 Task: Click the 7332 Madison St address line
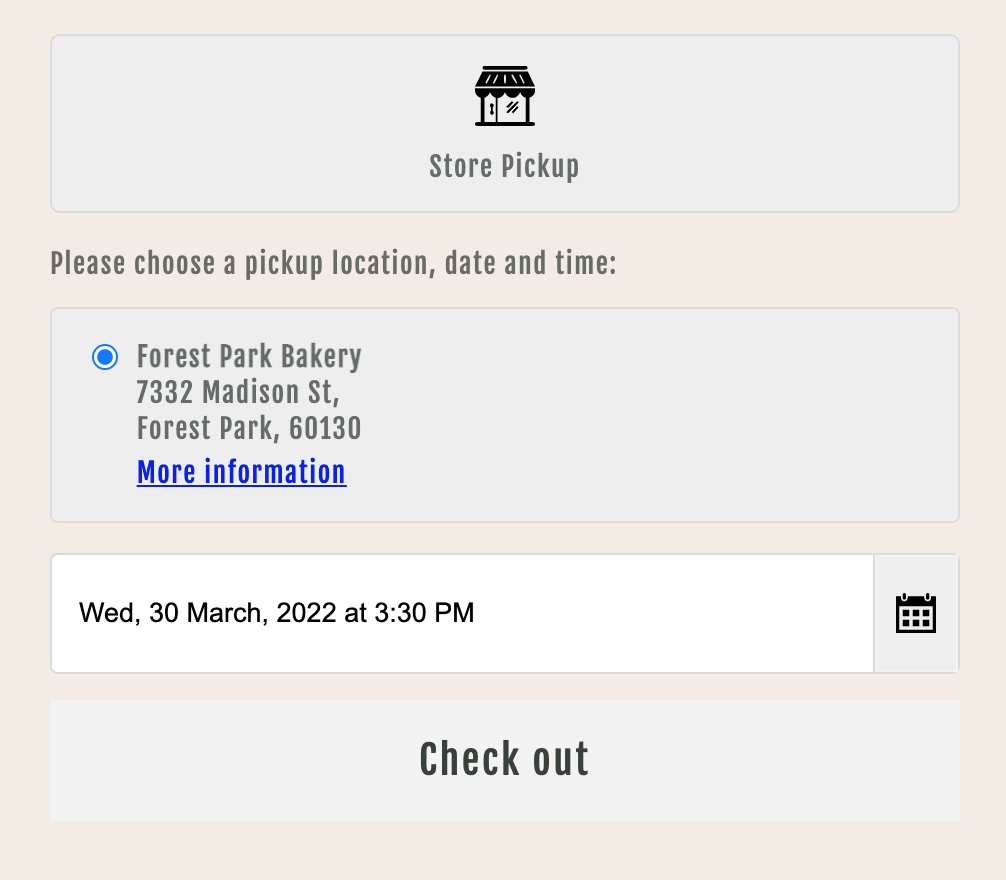[238, 393]
